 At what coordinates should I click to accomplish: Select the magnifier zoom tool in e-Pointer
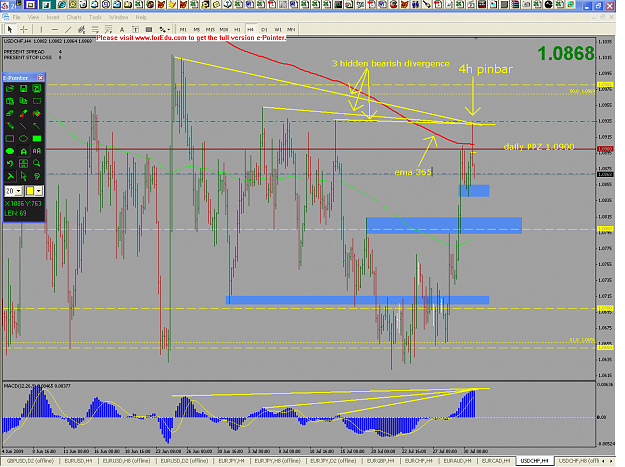click(x=37, y=163)
